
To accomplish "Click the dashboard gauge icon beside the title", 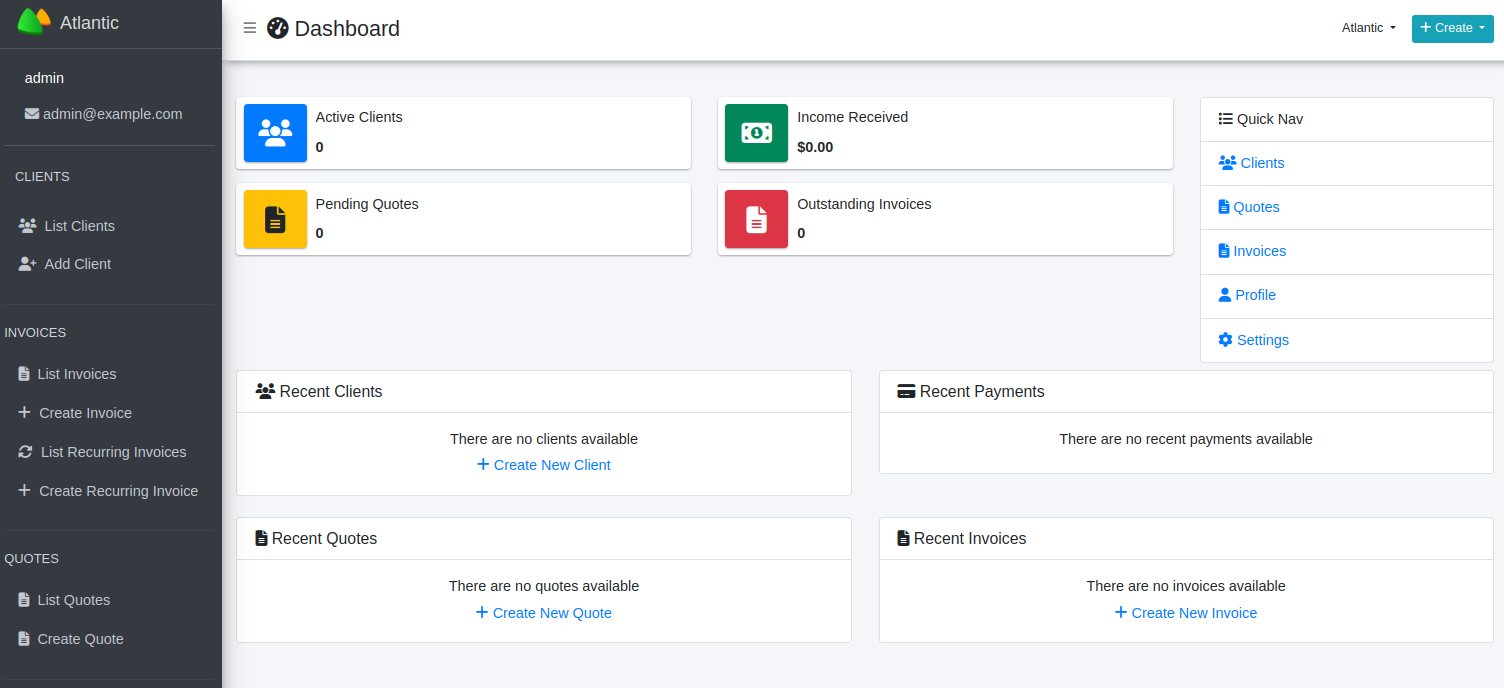I will pos(278,28).
